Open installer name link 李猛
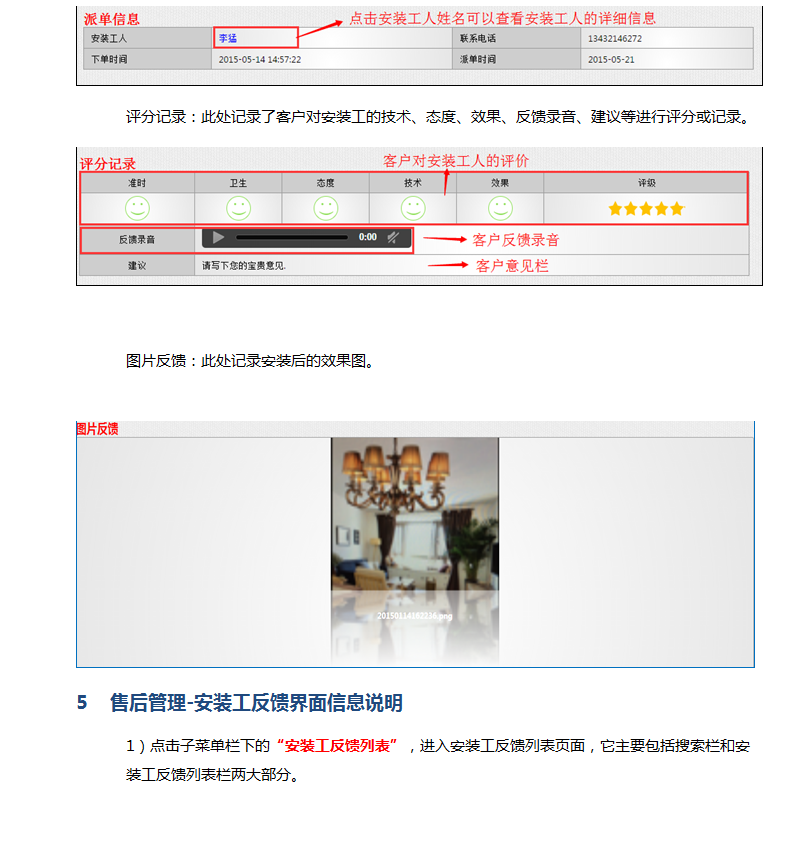 228,38
